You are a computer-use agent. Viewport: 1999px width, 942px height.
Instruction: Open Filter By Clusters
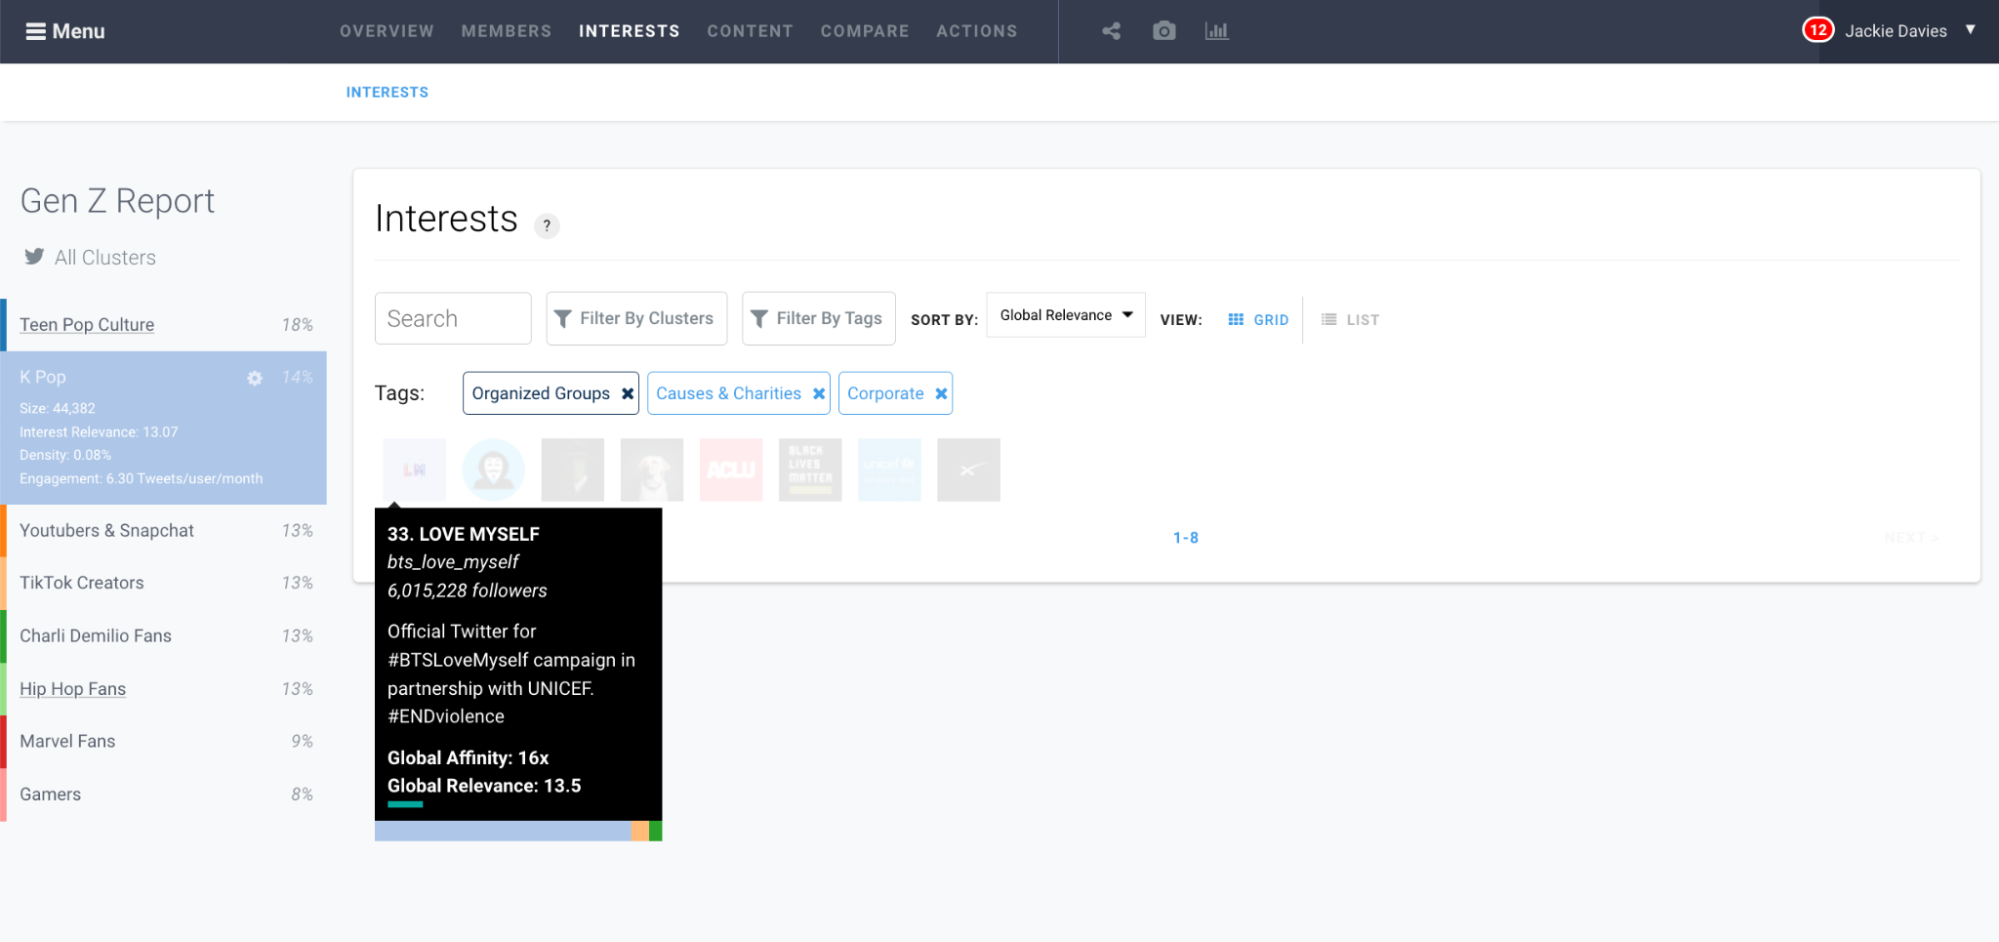[637, 318]
